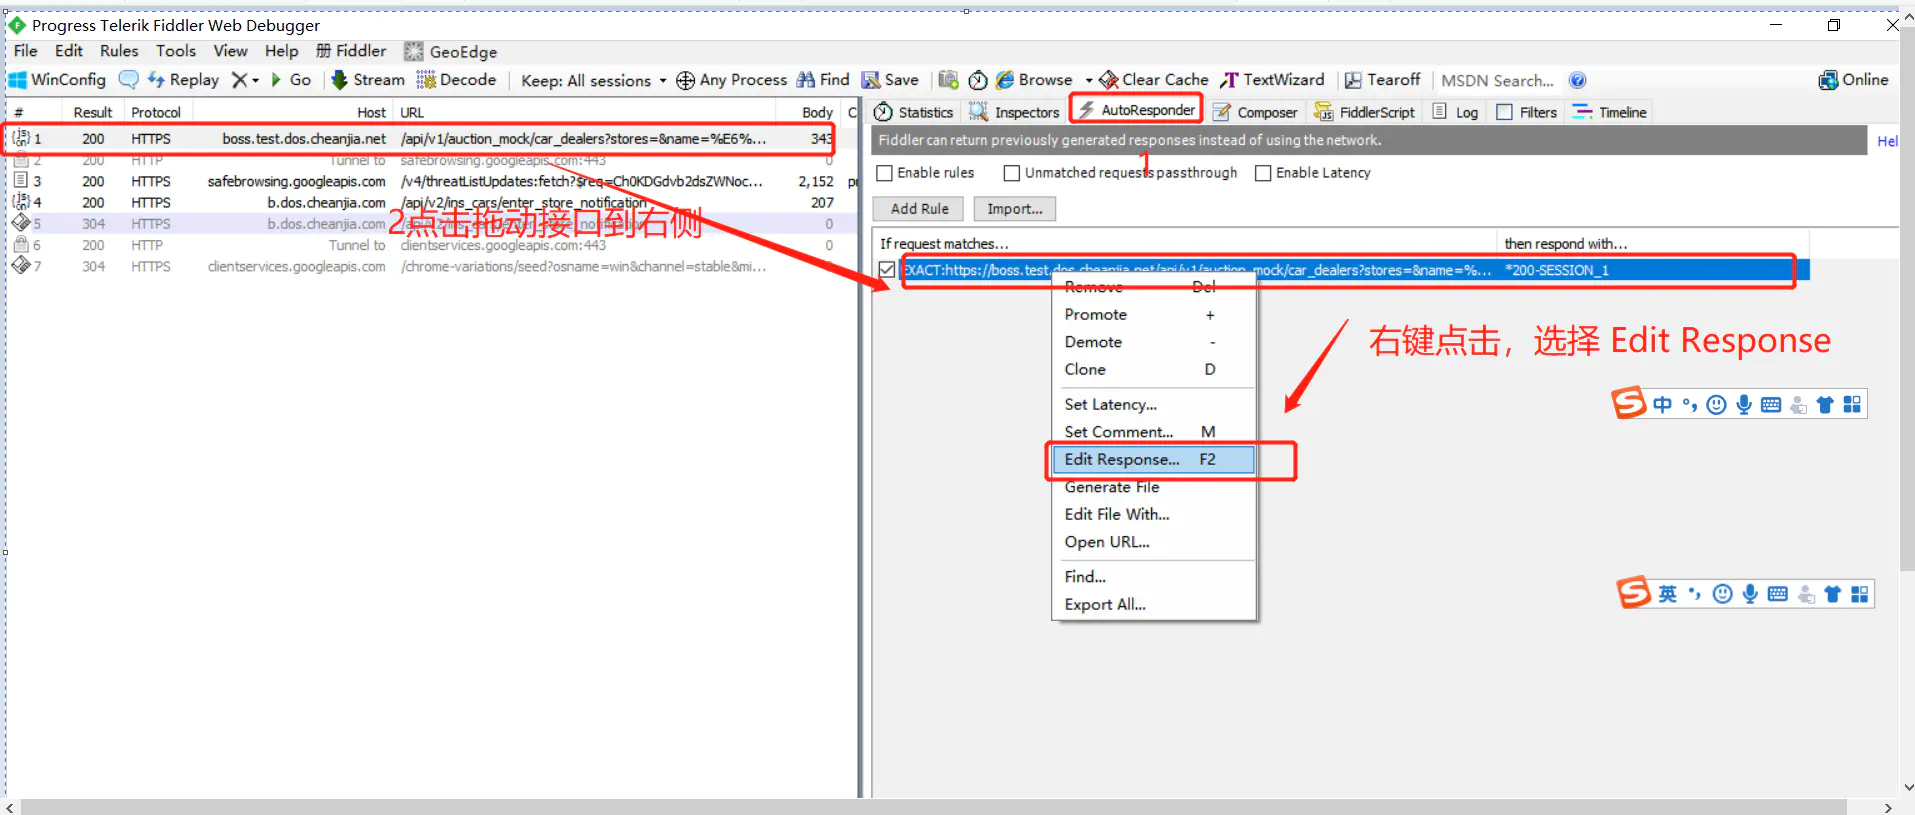Open Keep All sessions dropdown

point(594,80)
